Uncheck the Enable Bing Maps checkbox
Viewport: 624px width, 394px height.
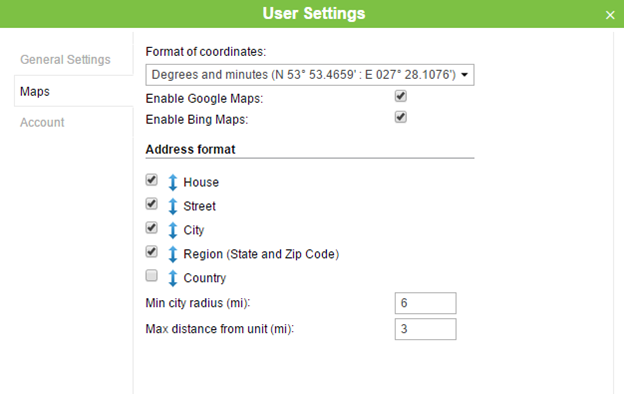(400, 117)
